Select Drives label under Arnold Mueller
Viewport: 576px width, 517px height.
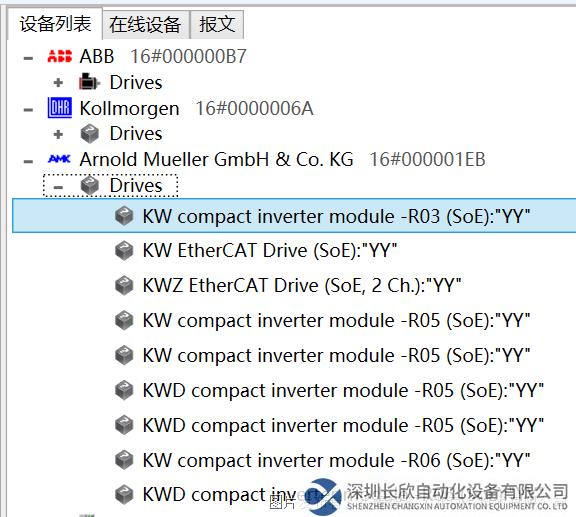coord(136,185)
